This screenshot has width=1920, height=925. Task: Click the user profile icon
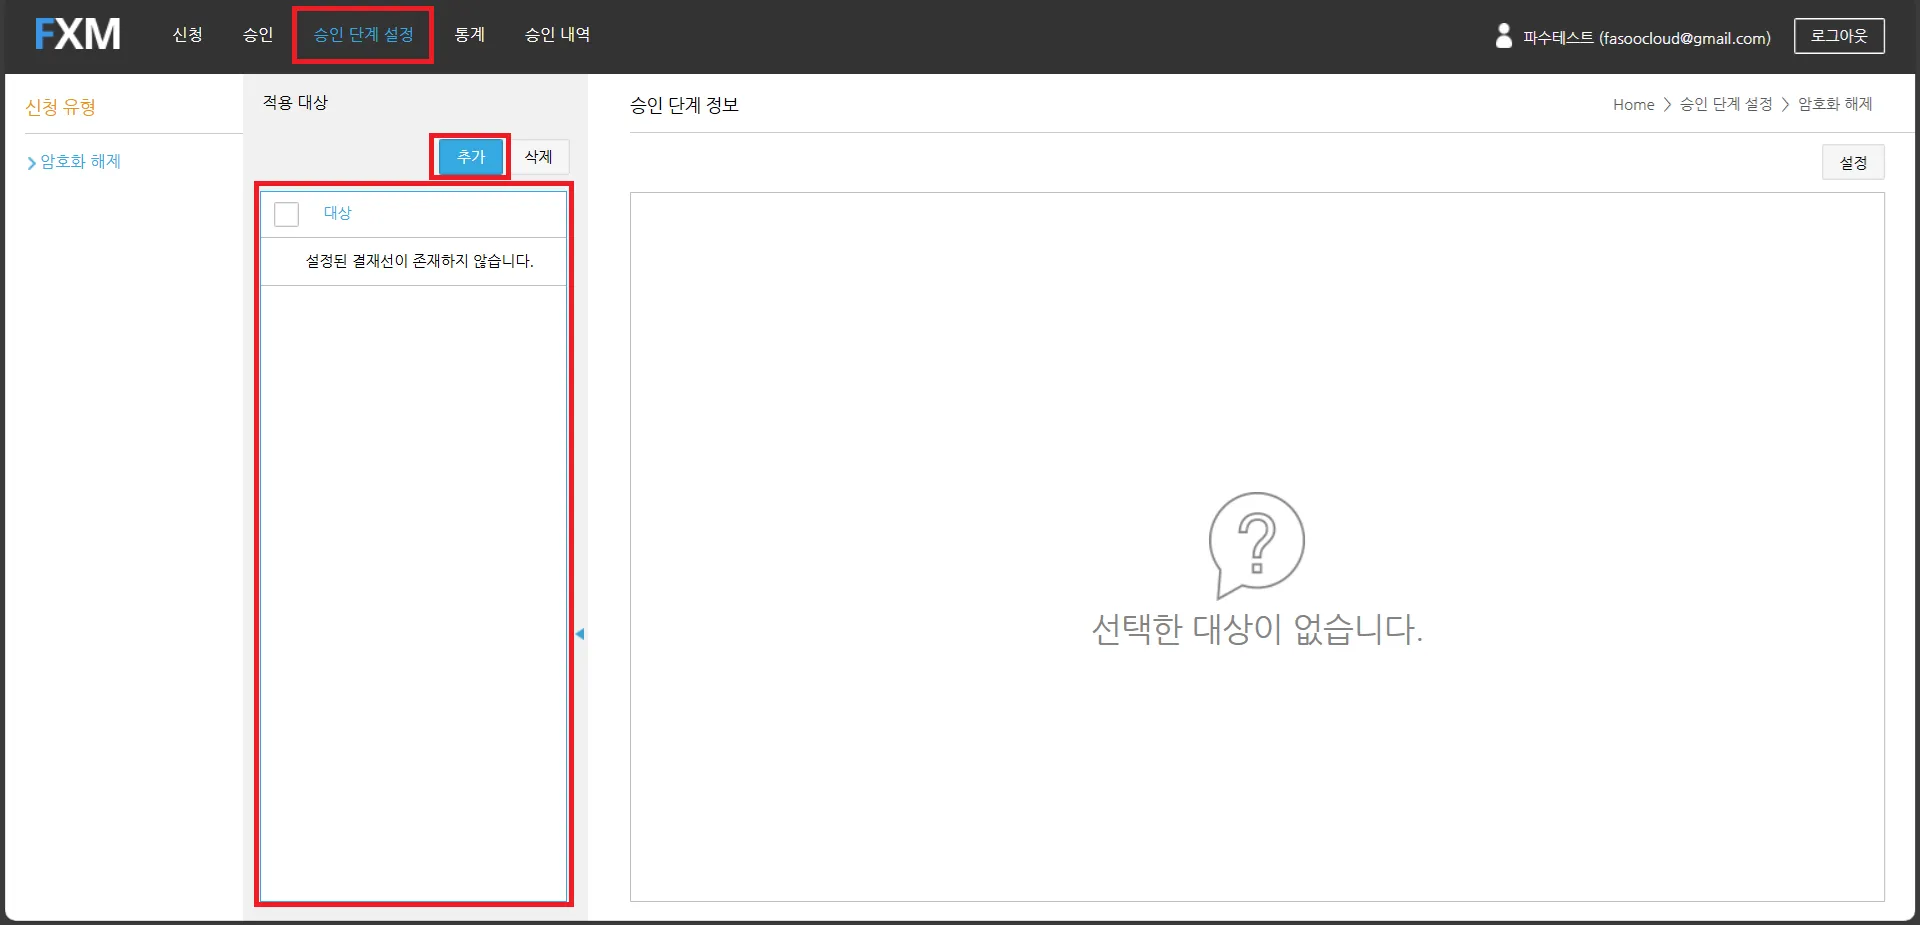coord(1503,37)
